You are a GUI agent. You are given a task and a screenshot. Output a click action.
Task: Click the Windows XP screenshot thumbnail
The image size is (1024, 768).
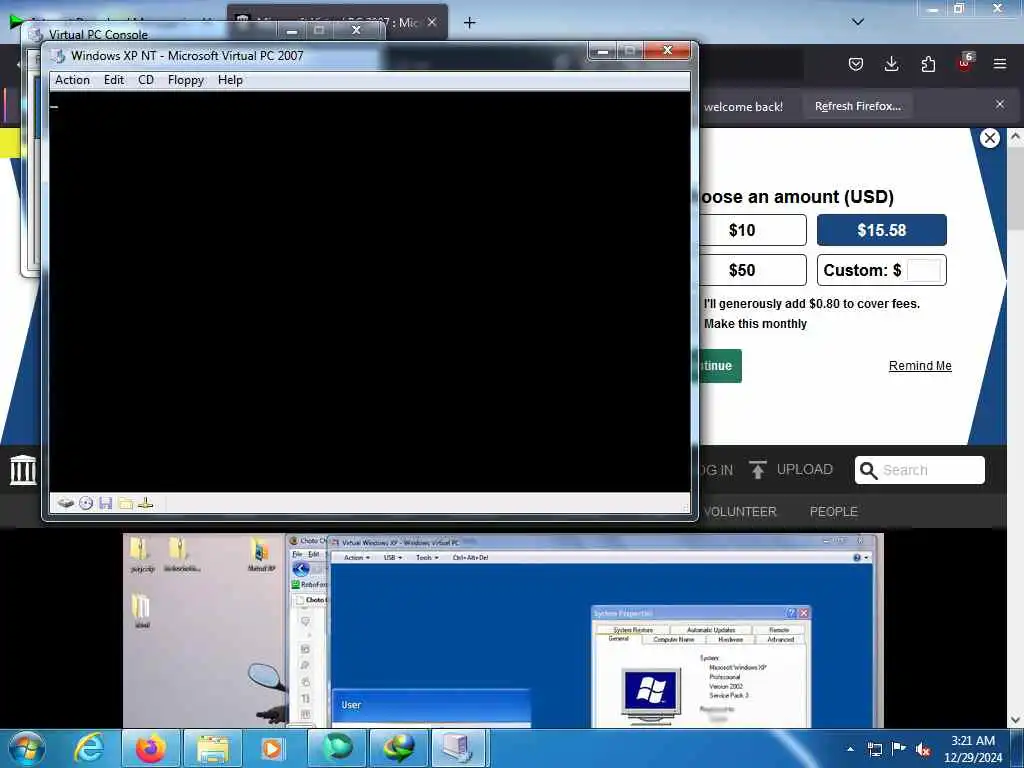503,630
